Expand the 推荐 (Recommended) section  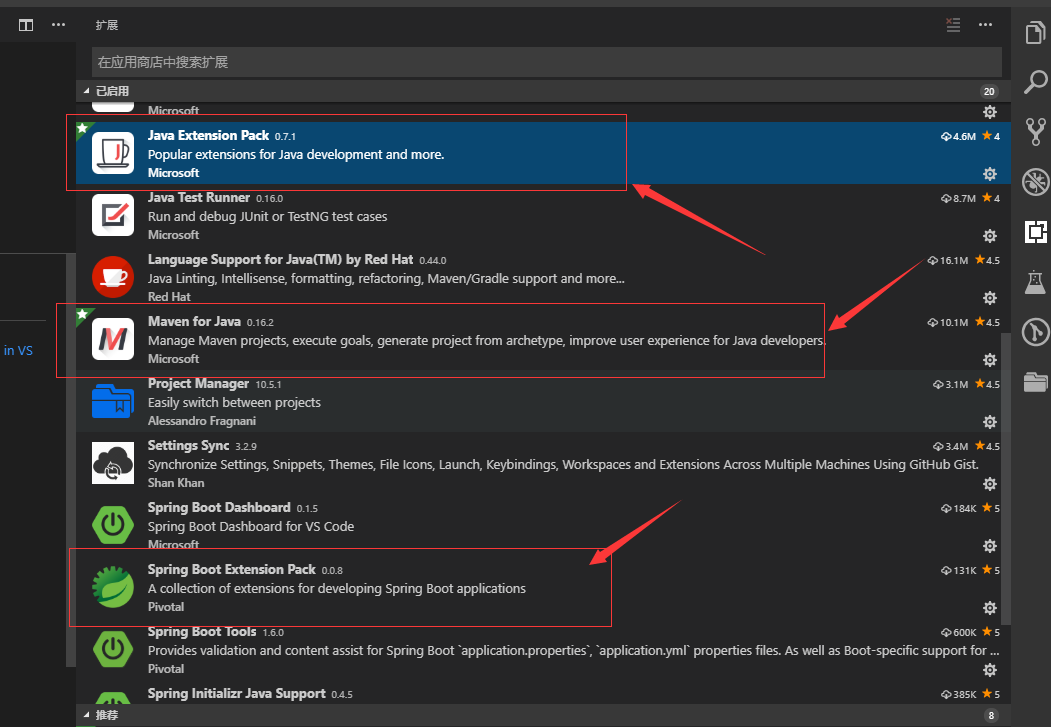[x=86, y=715]
